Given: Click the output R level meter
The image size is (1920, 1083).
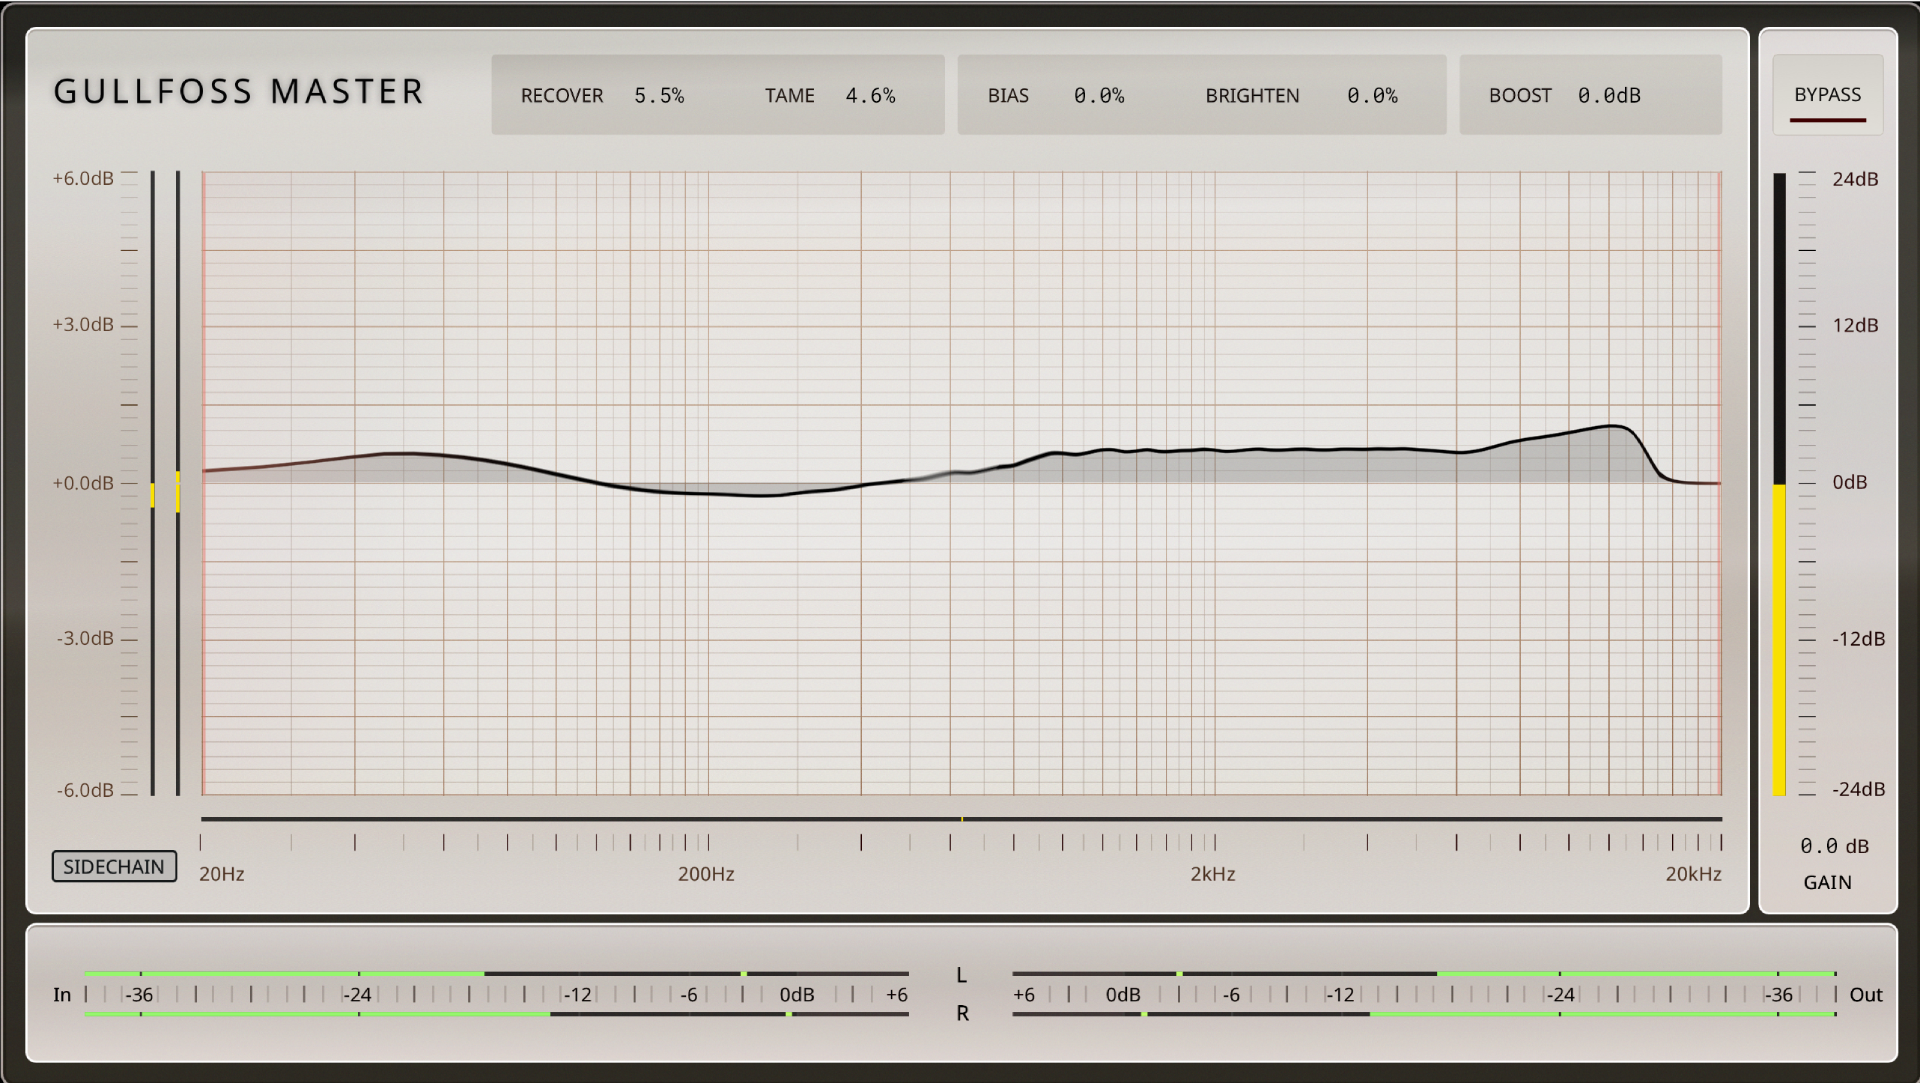Looking at the screenshot, I should pos(1424,1014).
